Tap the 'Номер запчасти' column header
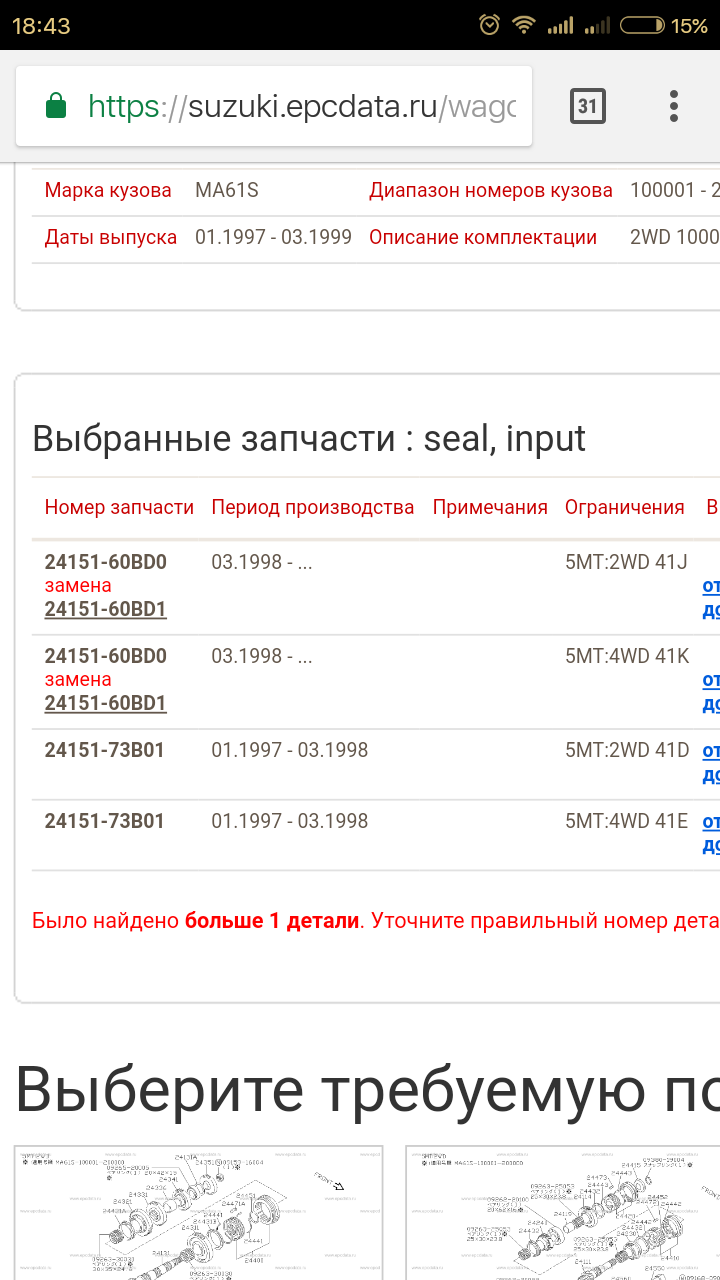The image size is (720, 1280). click(119, 507)
